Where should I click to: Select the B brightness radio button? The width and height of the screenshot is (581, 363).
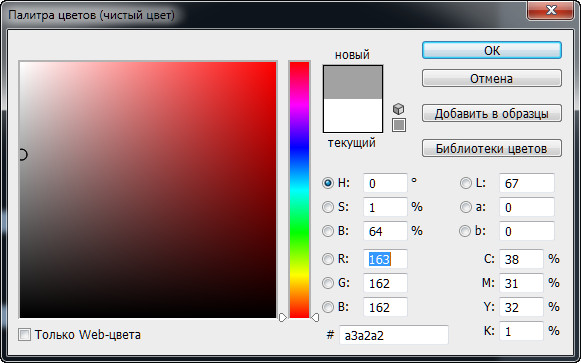click(x=328, y=231)
